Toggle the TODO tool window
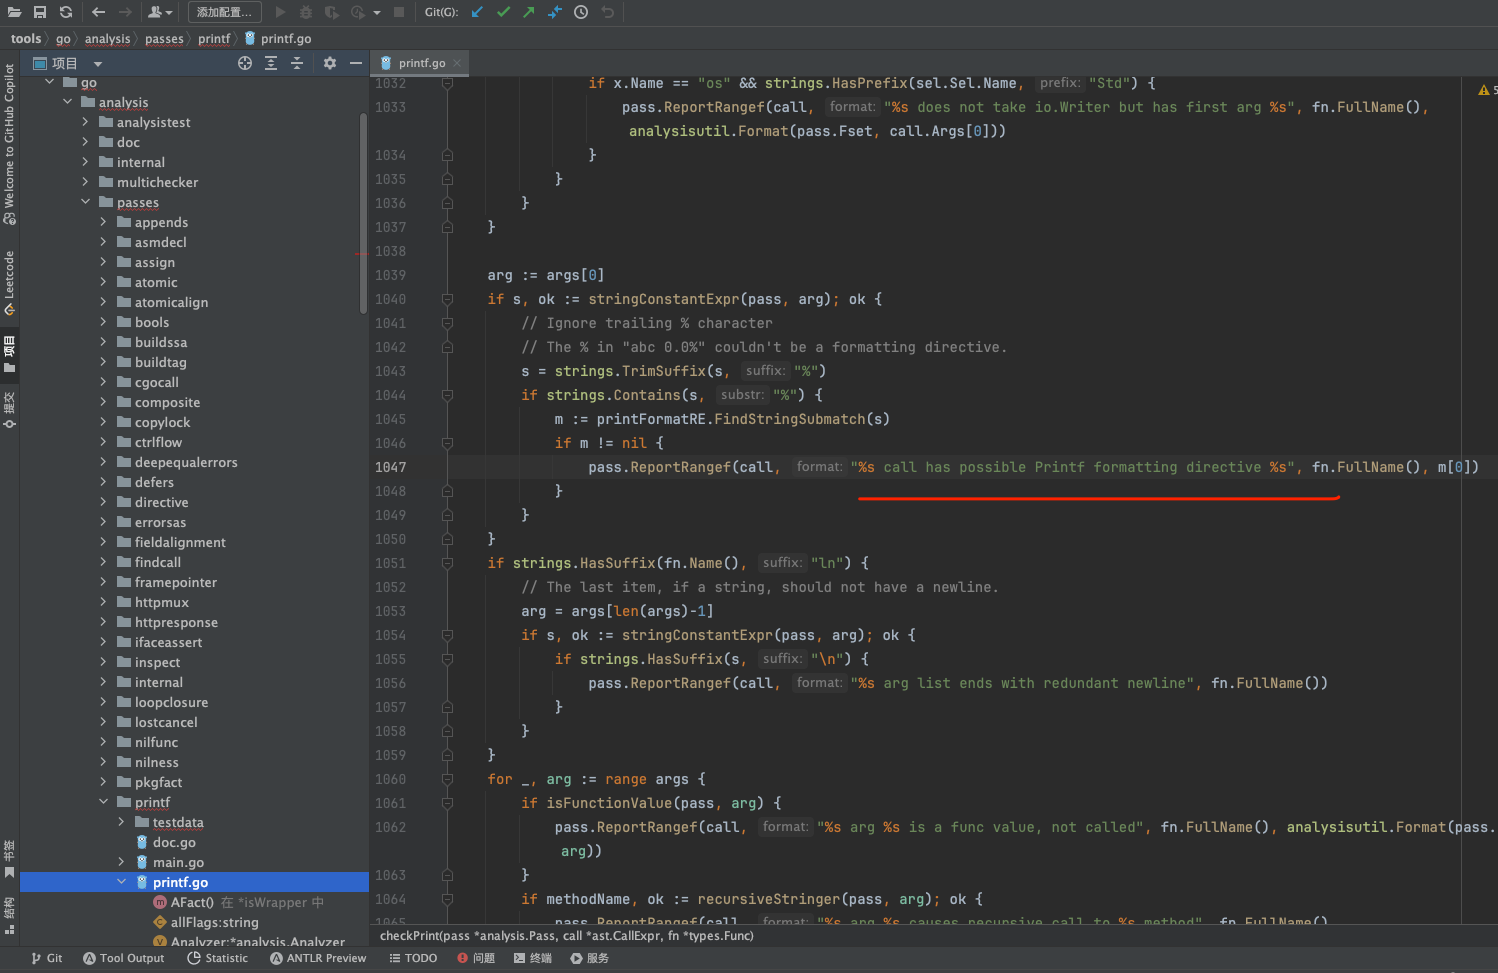Image resolution: width=1498 pixels, height=973 pixels. click(x=413, y=958)
